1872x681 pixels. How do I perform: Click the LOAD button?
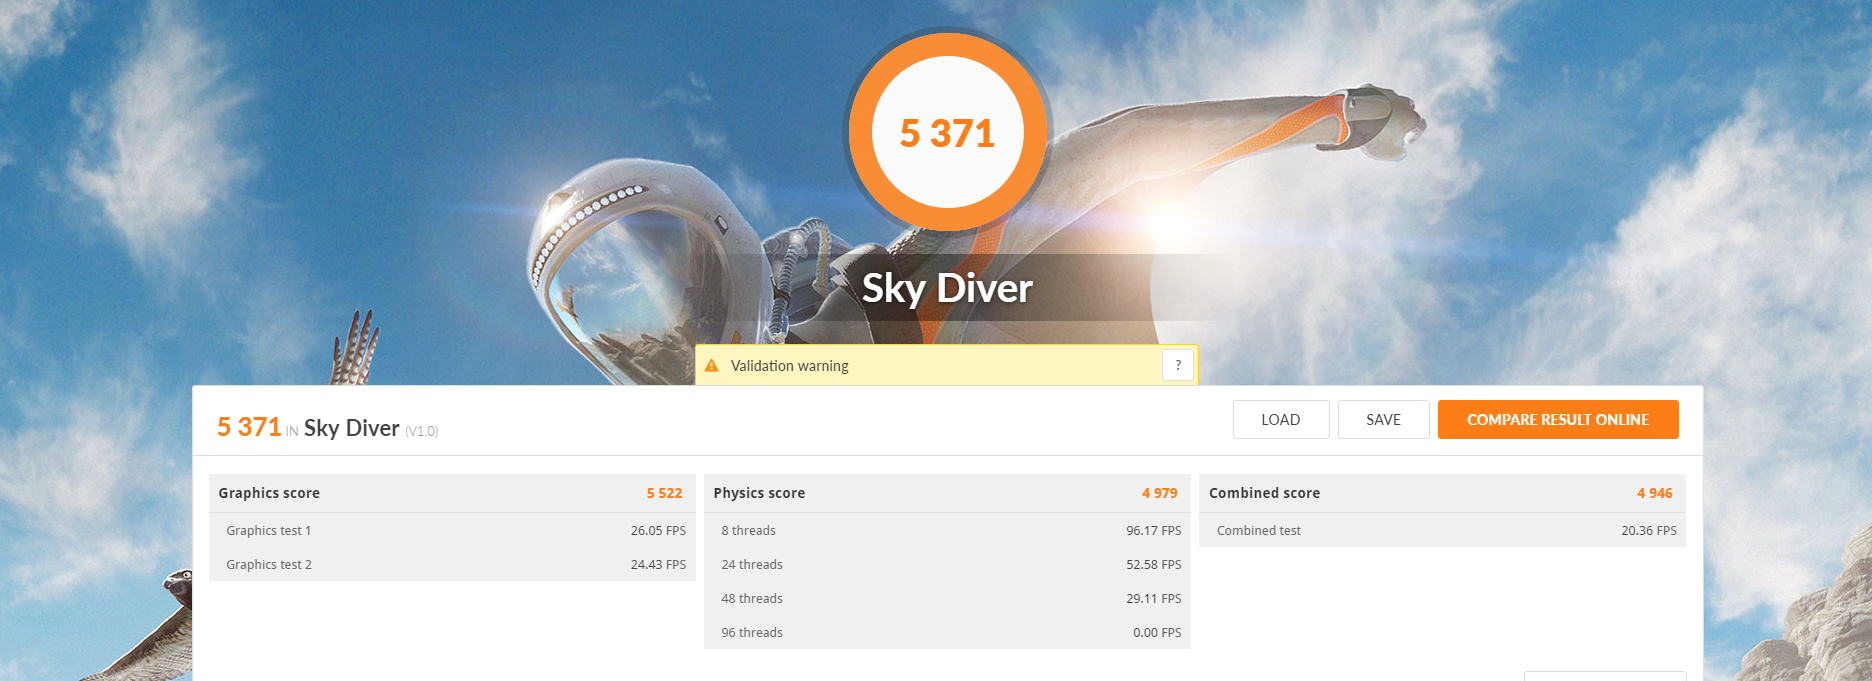[1281, 420]
